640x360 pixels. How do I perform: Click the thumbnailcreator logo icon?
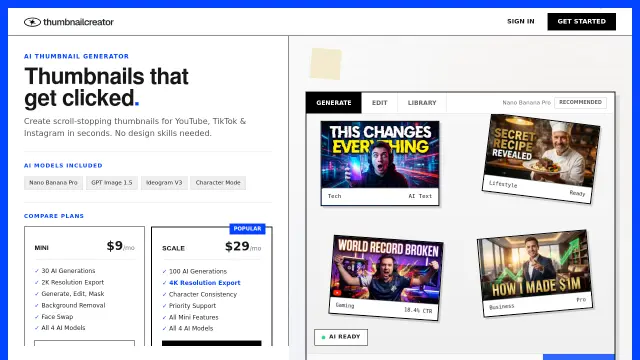32,22
